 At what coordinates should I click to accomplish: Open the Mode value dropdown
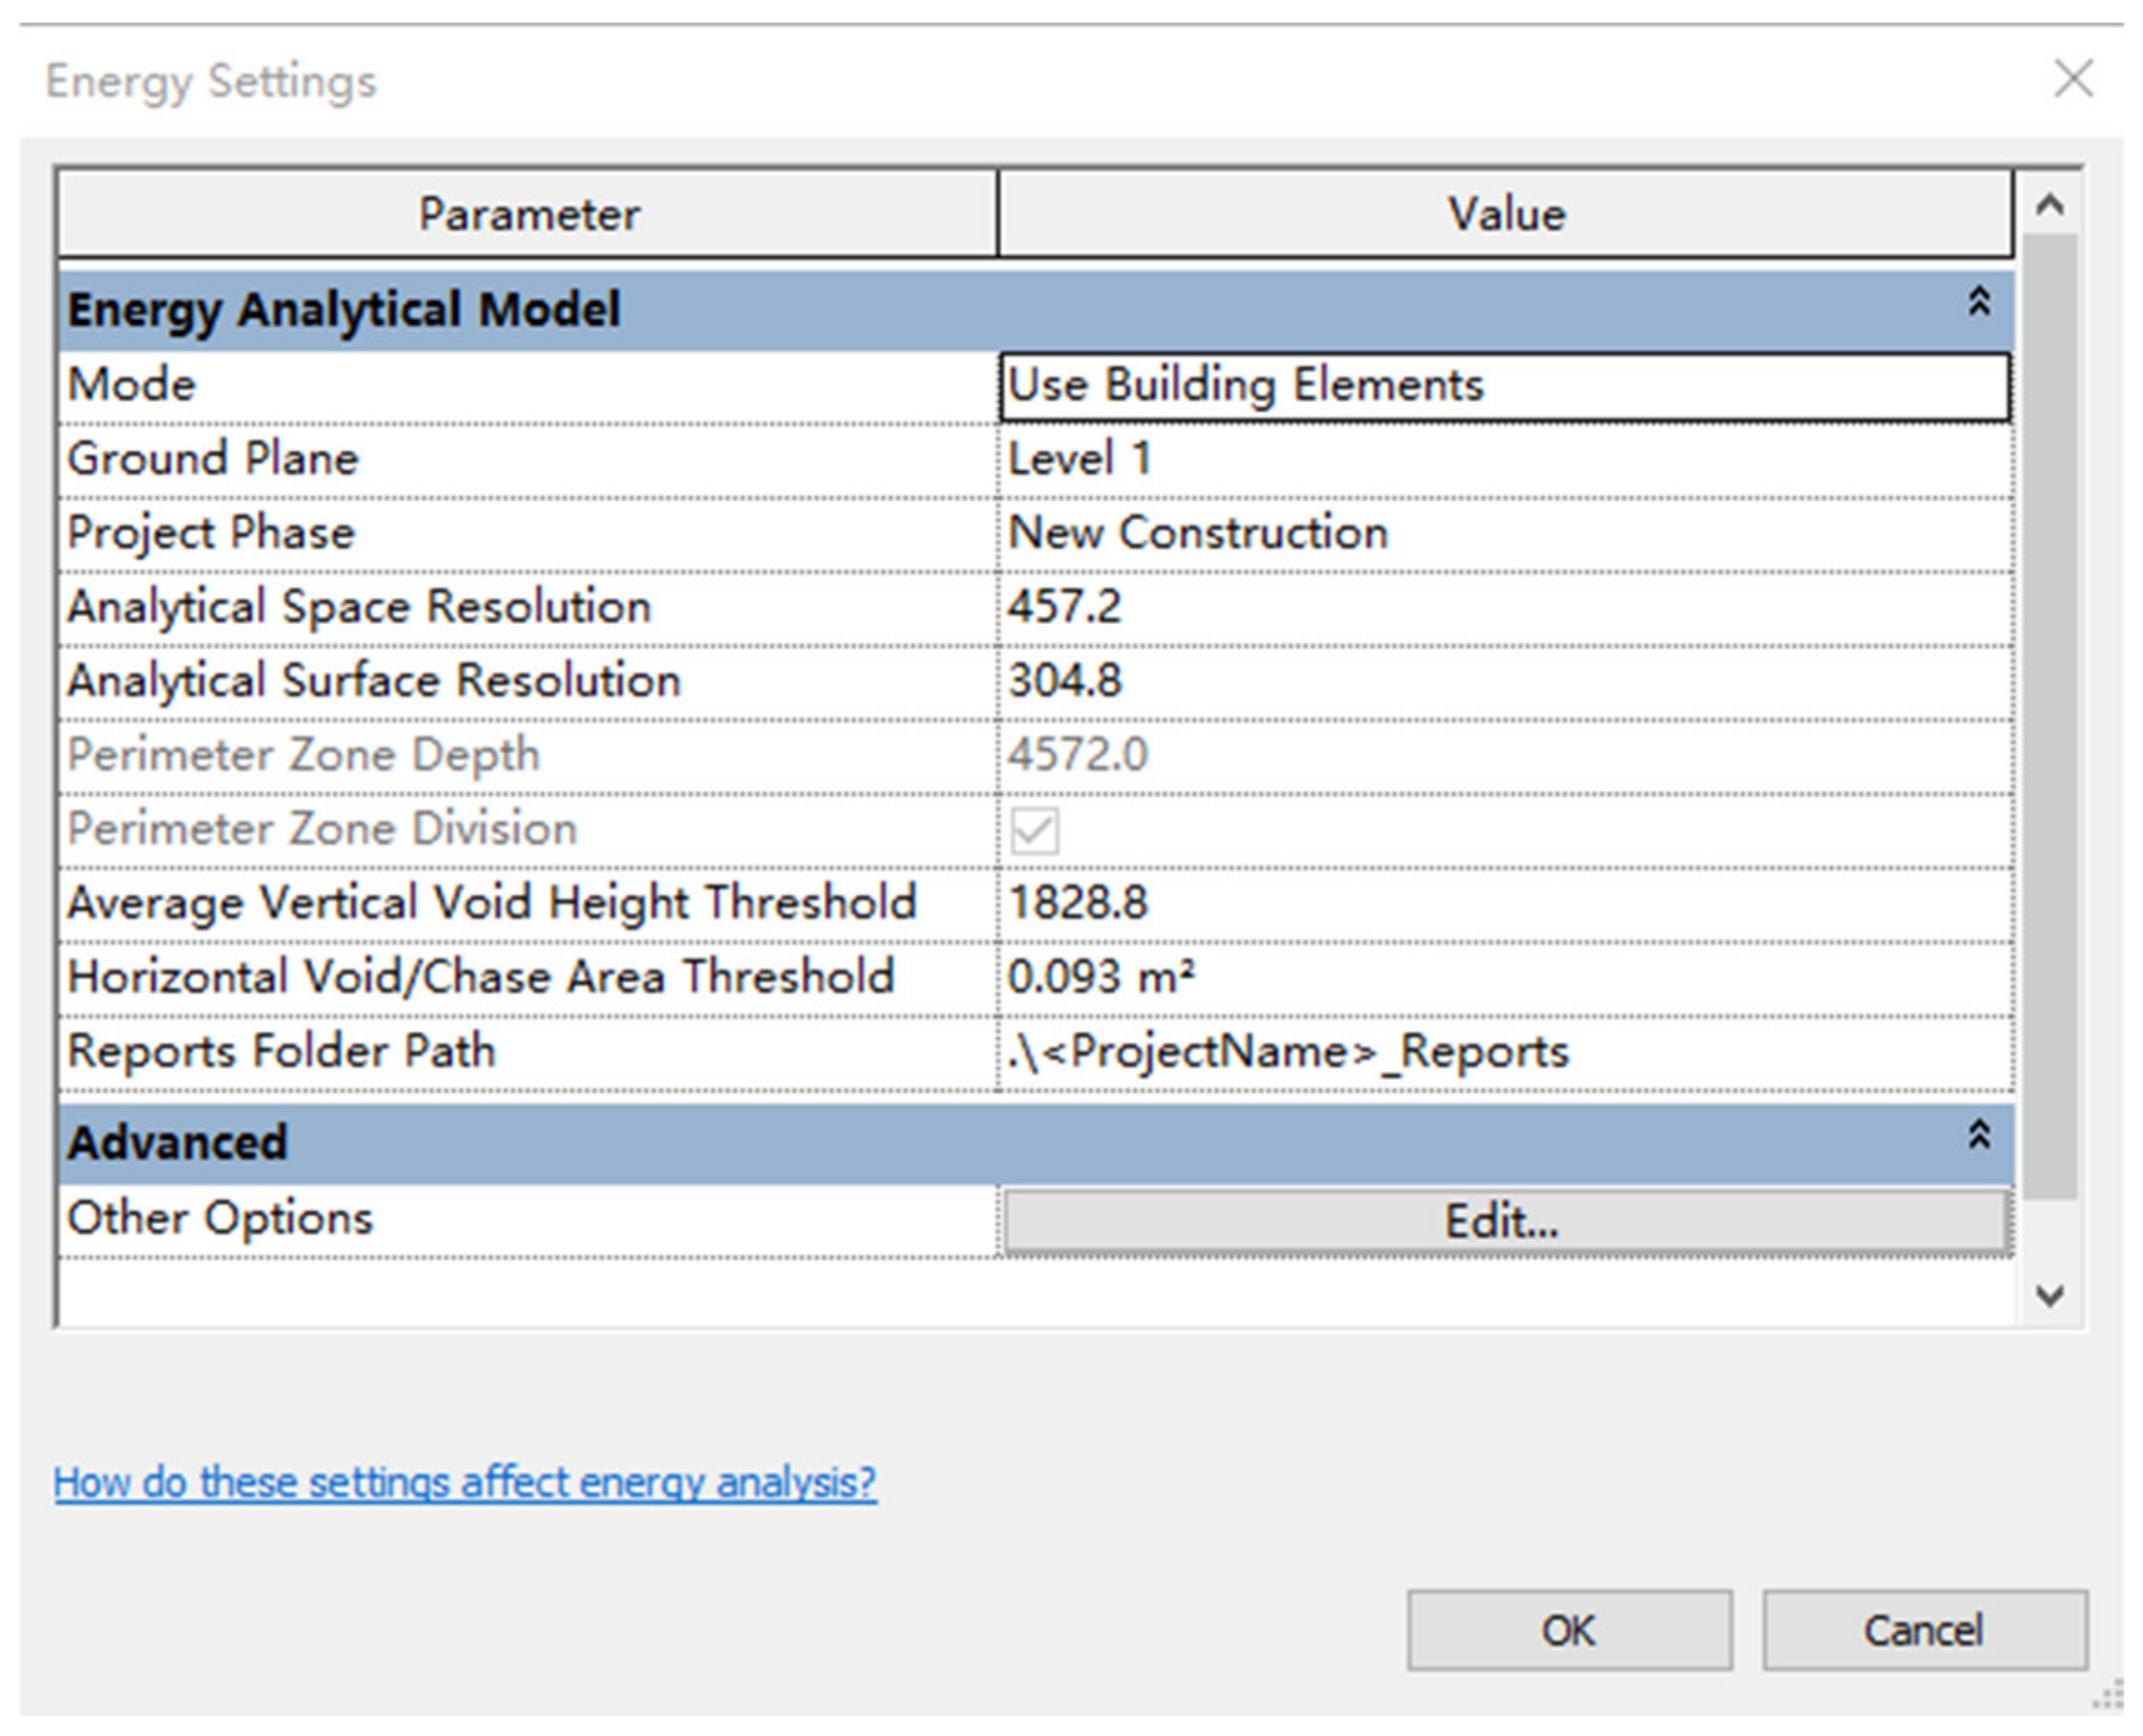coord(1504,386)
